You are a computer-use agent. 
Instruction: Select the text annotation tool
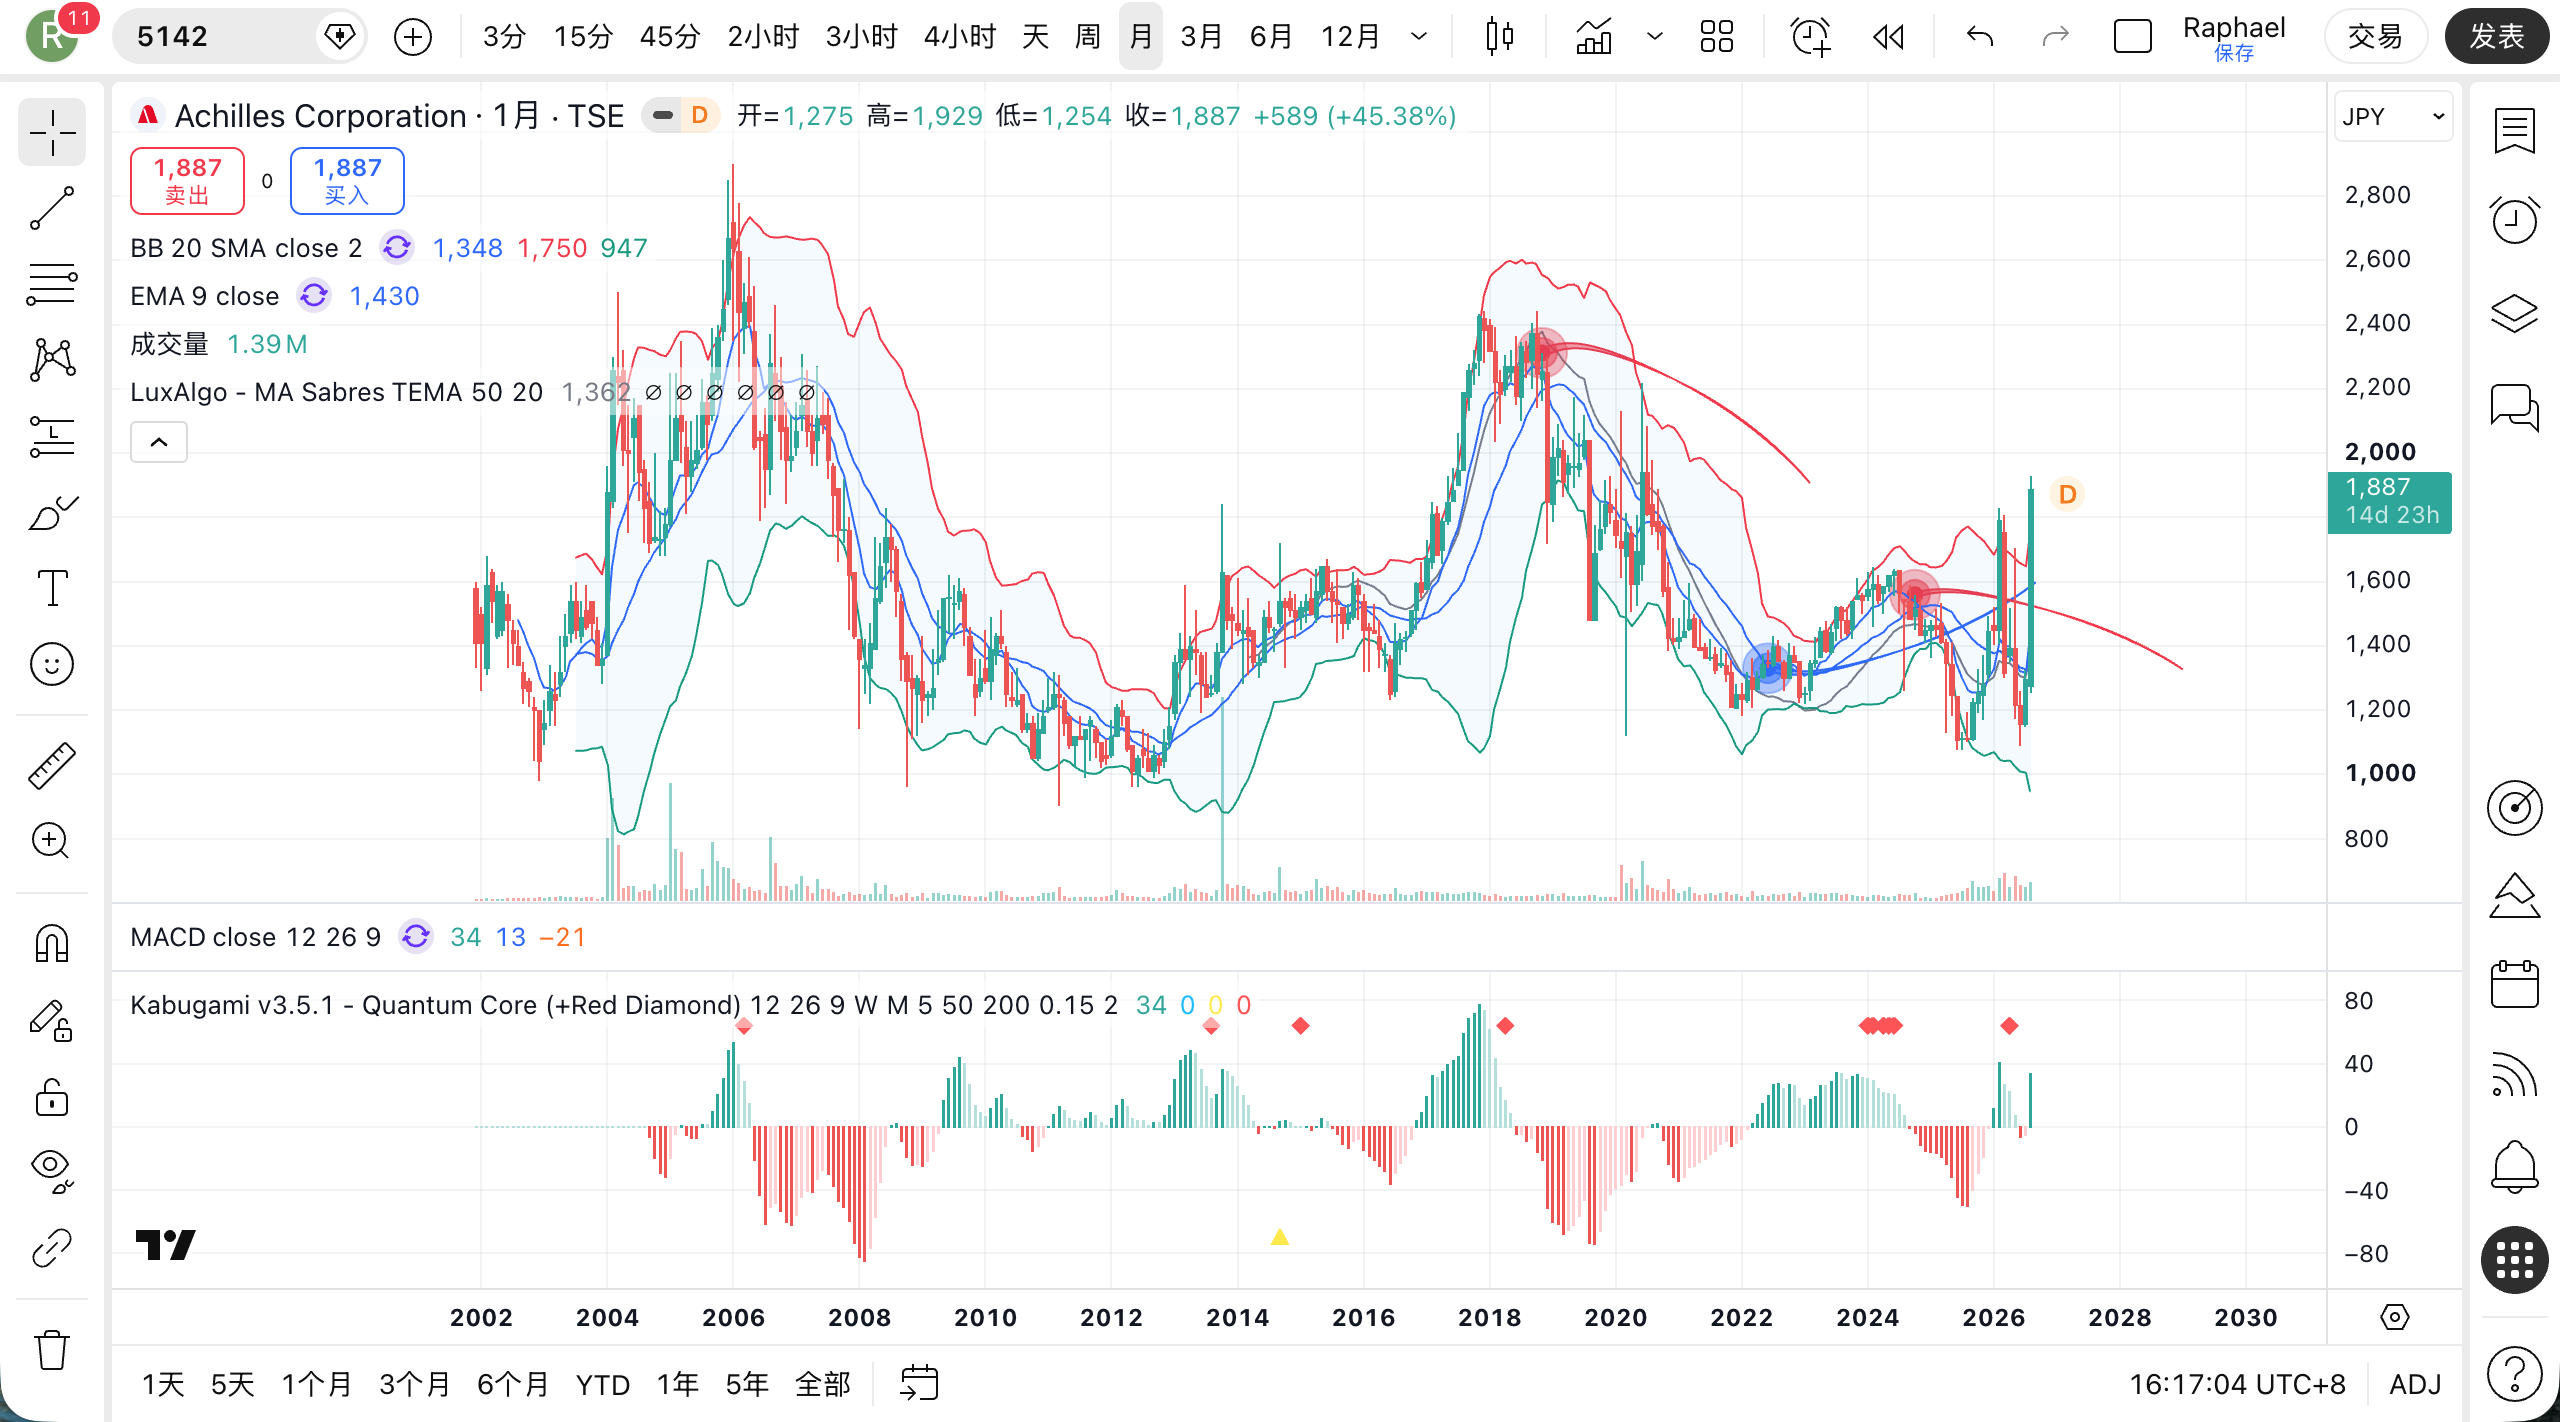click(x=52, y=588)
